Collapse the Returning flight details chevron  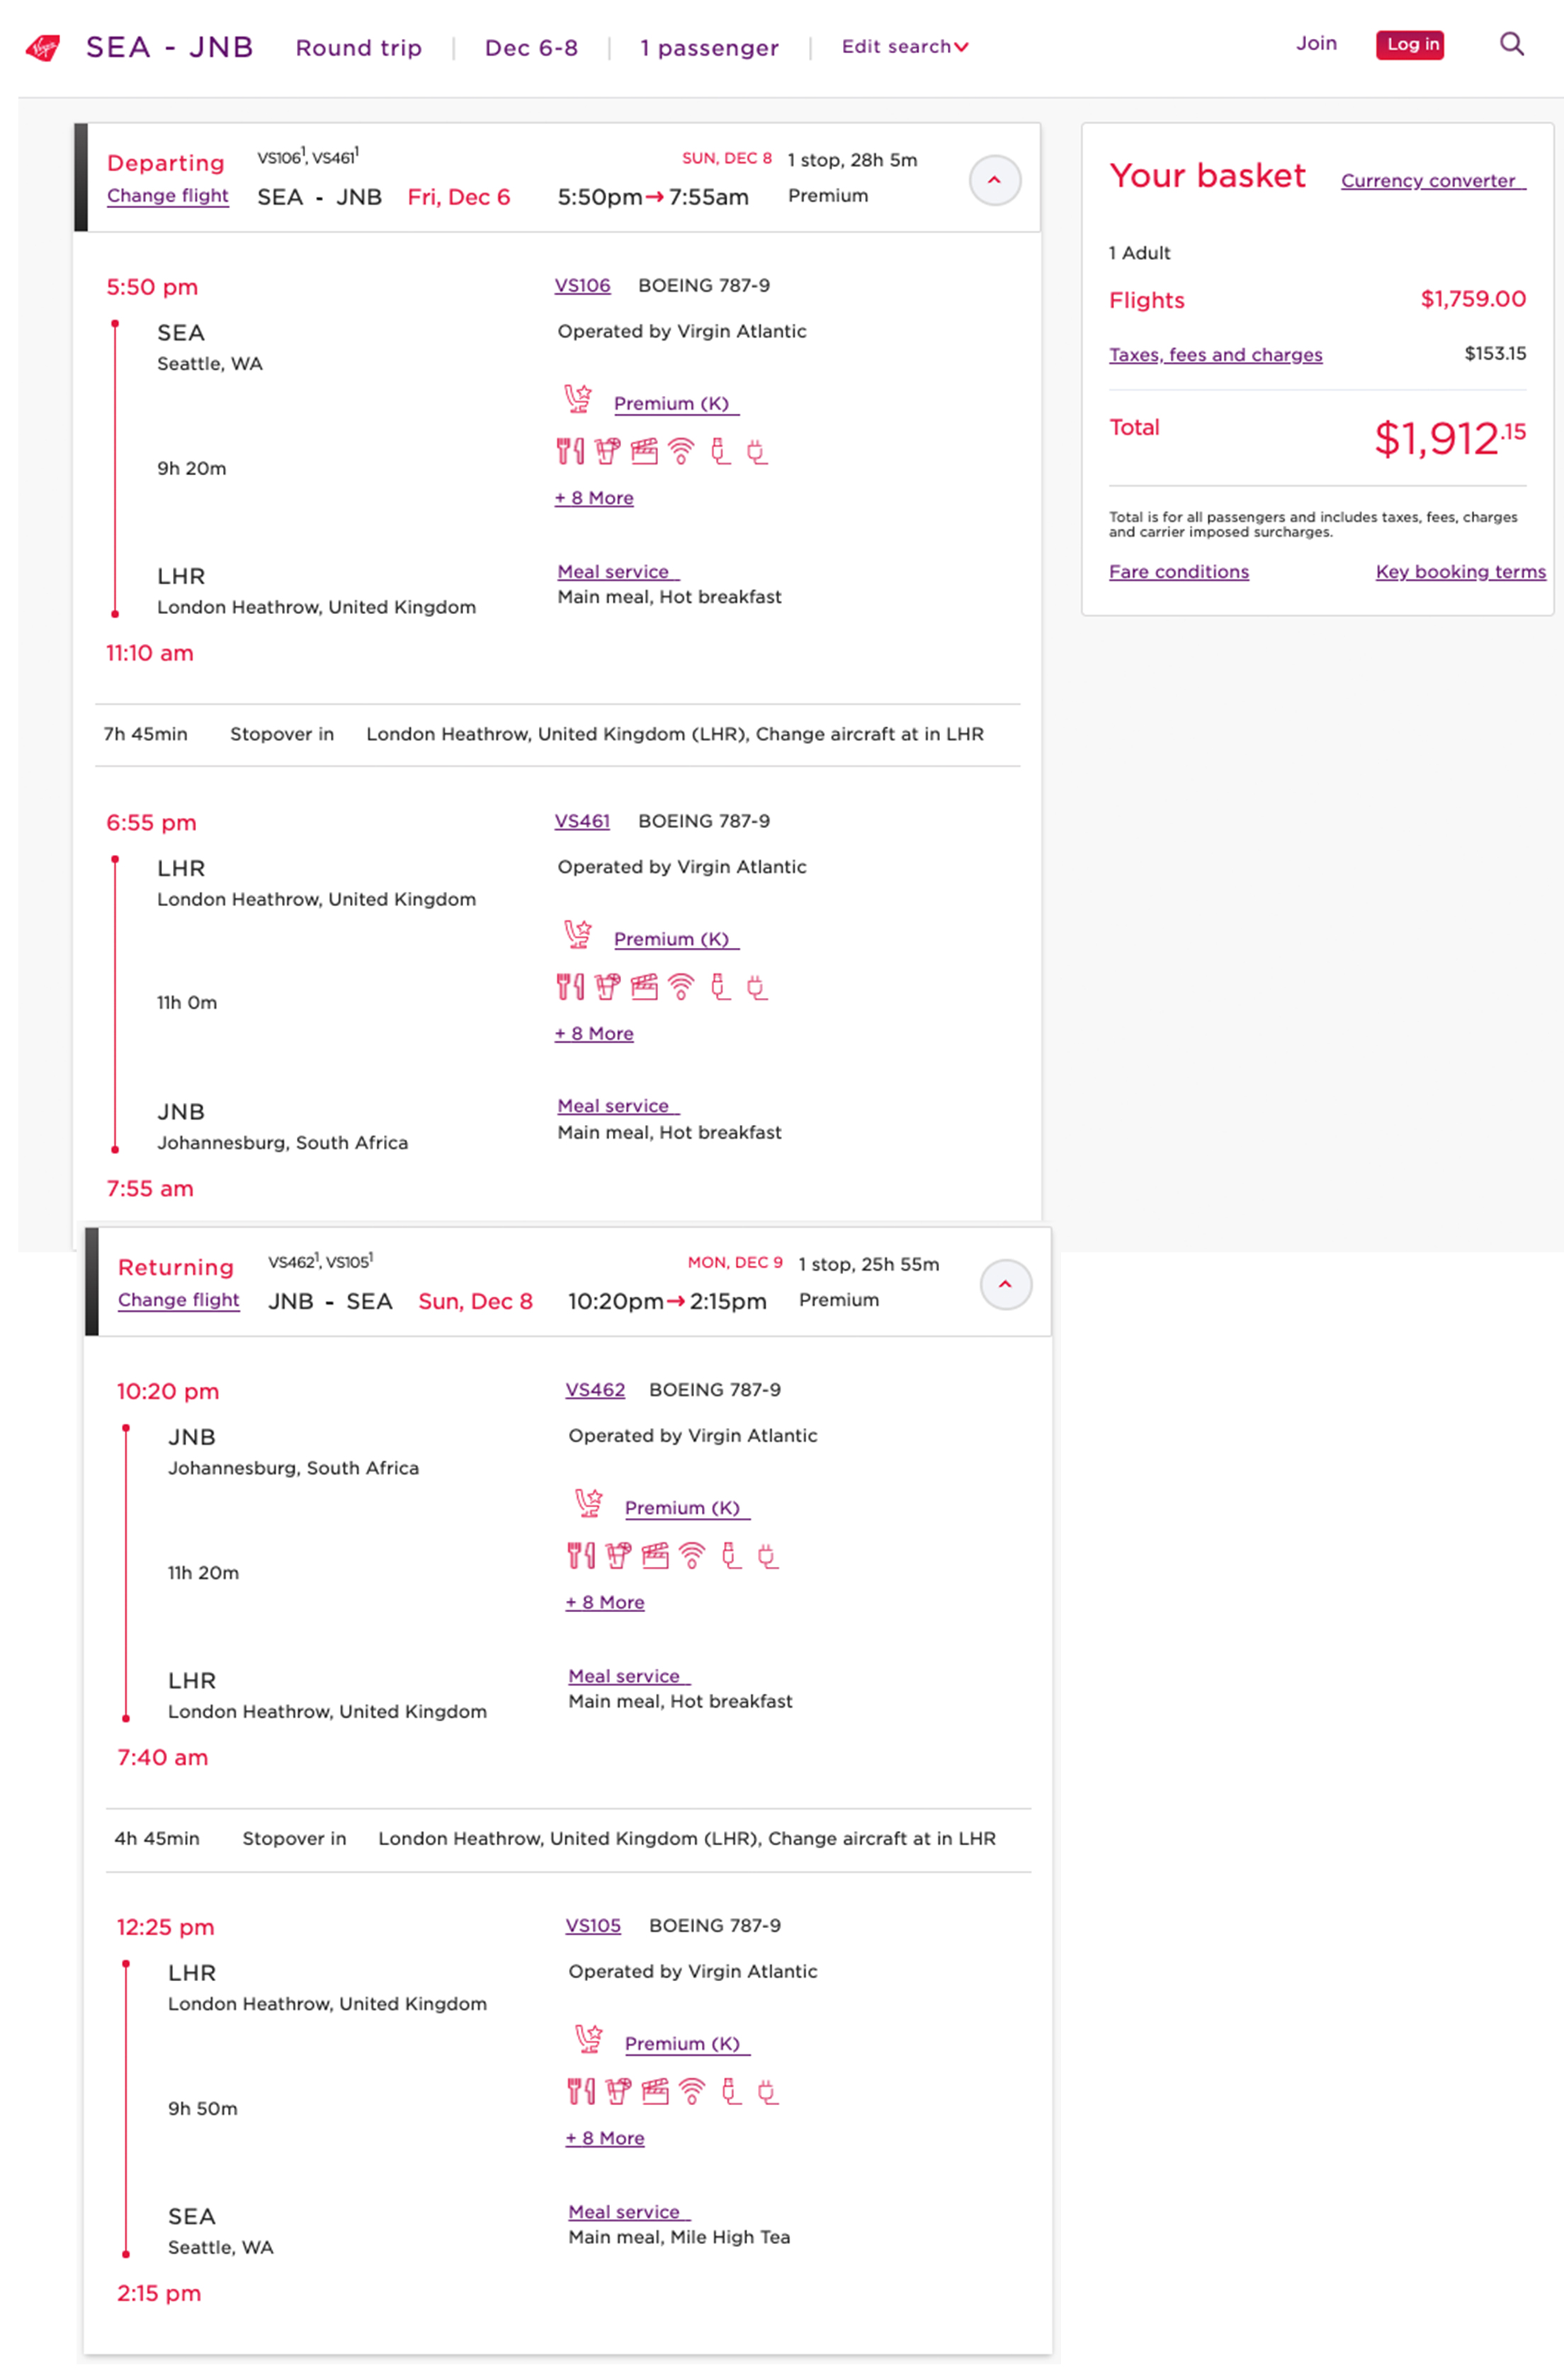point(1005,1284)
